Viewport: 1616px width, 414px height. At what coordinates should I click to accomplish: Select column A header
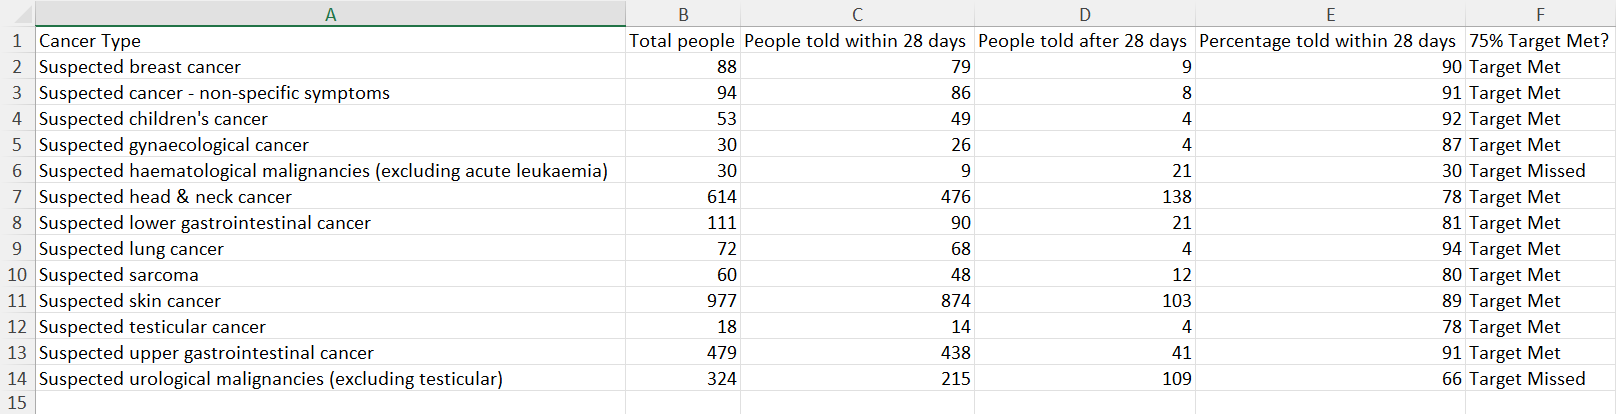[x=330, y=14]
